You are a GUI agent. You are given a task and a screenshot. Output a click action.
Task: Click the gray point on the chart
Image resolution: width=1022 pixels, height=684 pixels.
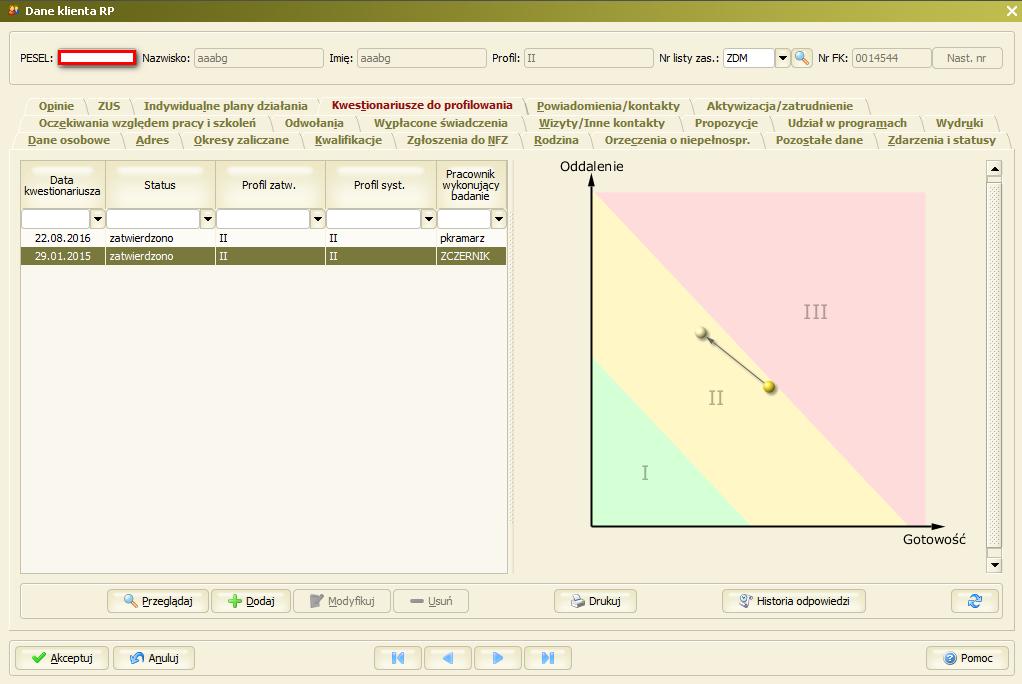701,333
